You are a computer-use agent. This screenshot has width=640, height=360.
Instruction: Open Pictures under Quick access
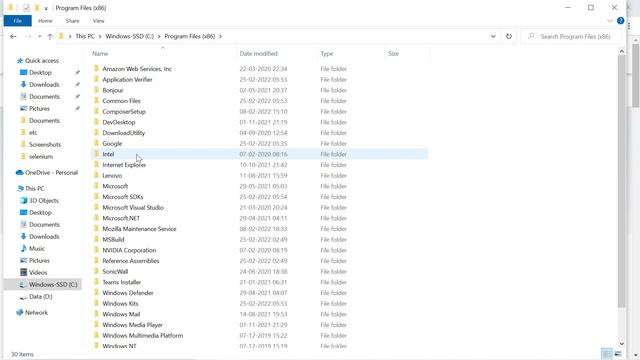(x=39, y=109)
